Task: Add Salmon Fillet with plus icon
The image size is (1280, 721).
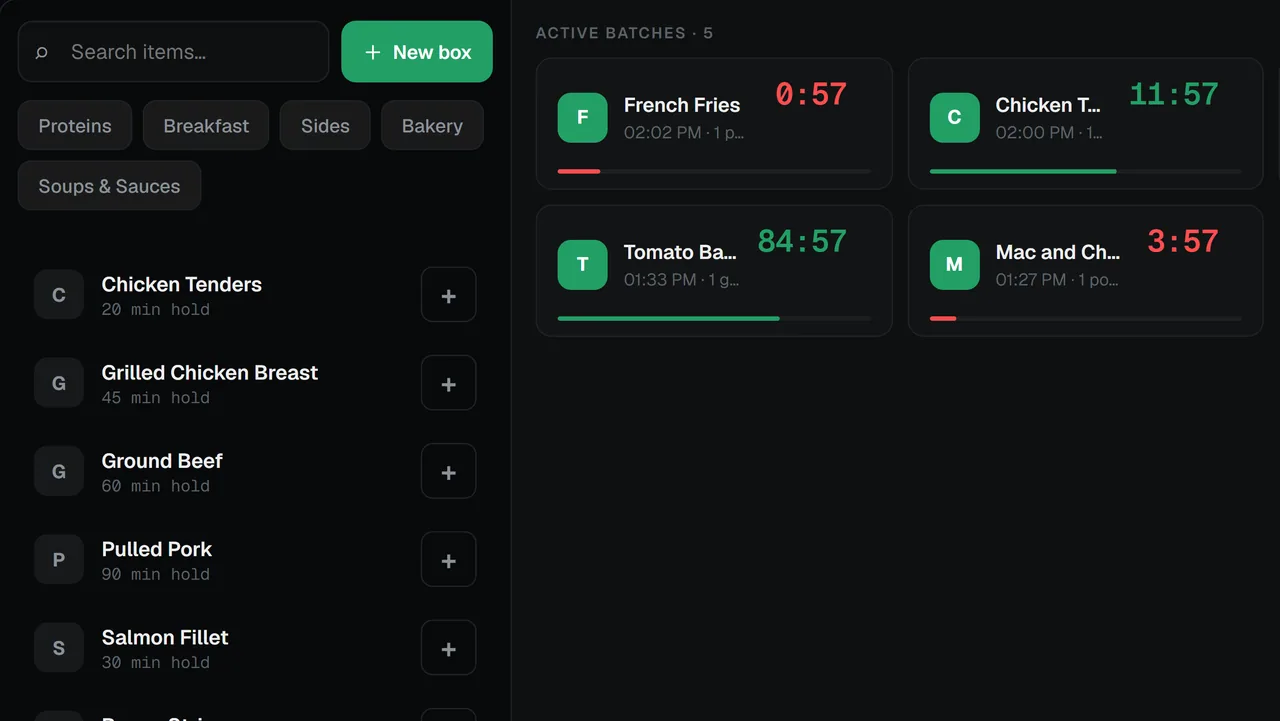Action: [x=448, y=648]
